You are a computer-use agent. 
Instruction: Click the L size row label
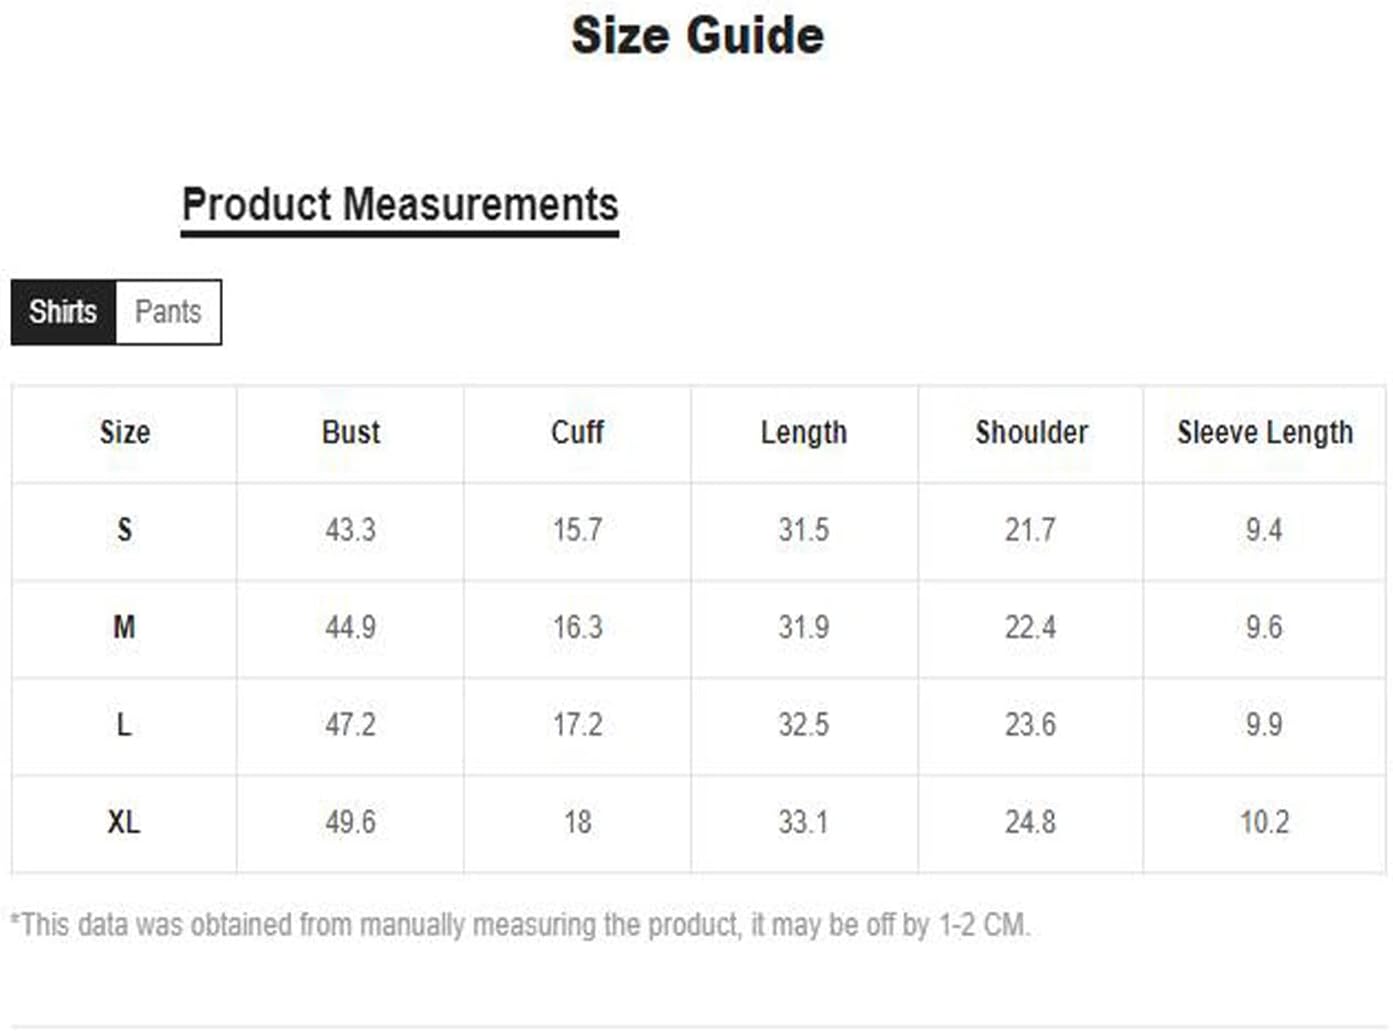(x=124, y=724)
